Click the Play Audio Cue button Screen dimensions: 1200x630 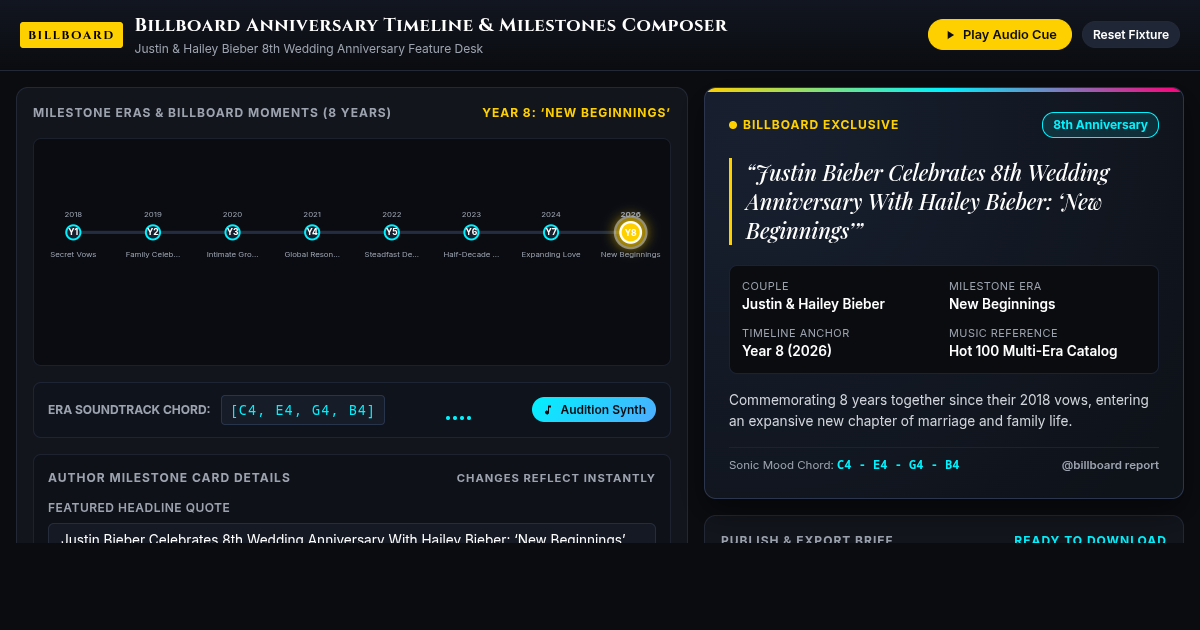pyautogui.click(x=1000, y=34)
